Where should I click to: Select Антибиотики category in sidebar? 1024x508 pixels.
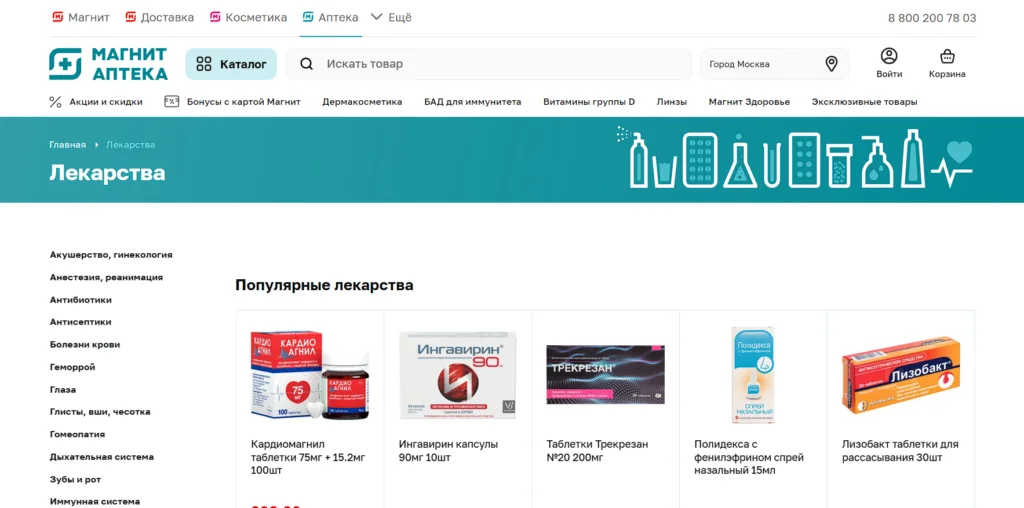point(81,300)
